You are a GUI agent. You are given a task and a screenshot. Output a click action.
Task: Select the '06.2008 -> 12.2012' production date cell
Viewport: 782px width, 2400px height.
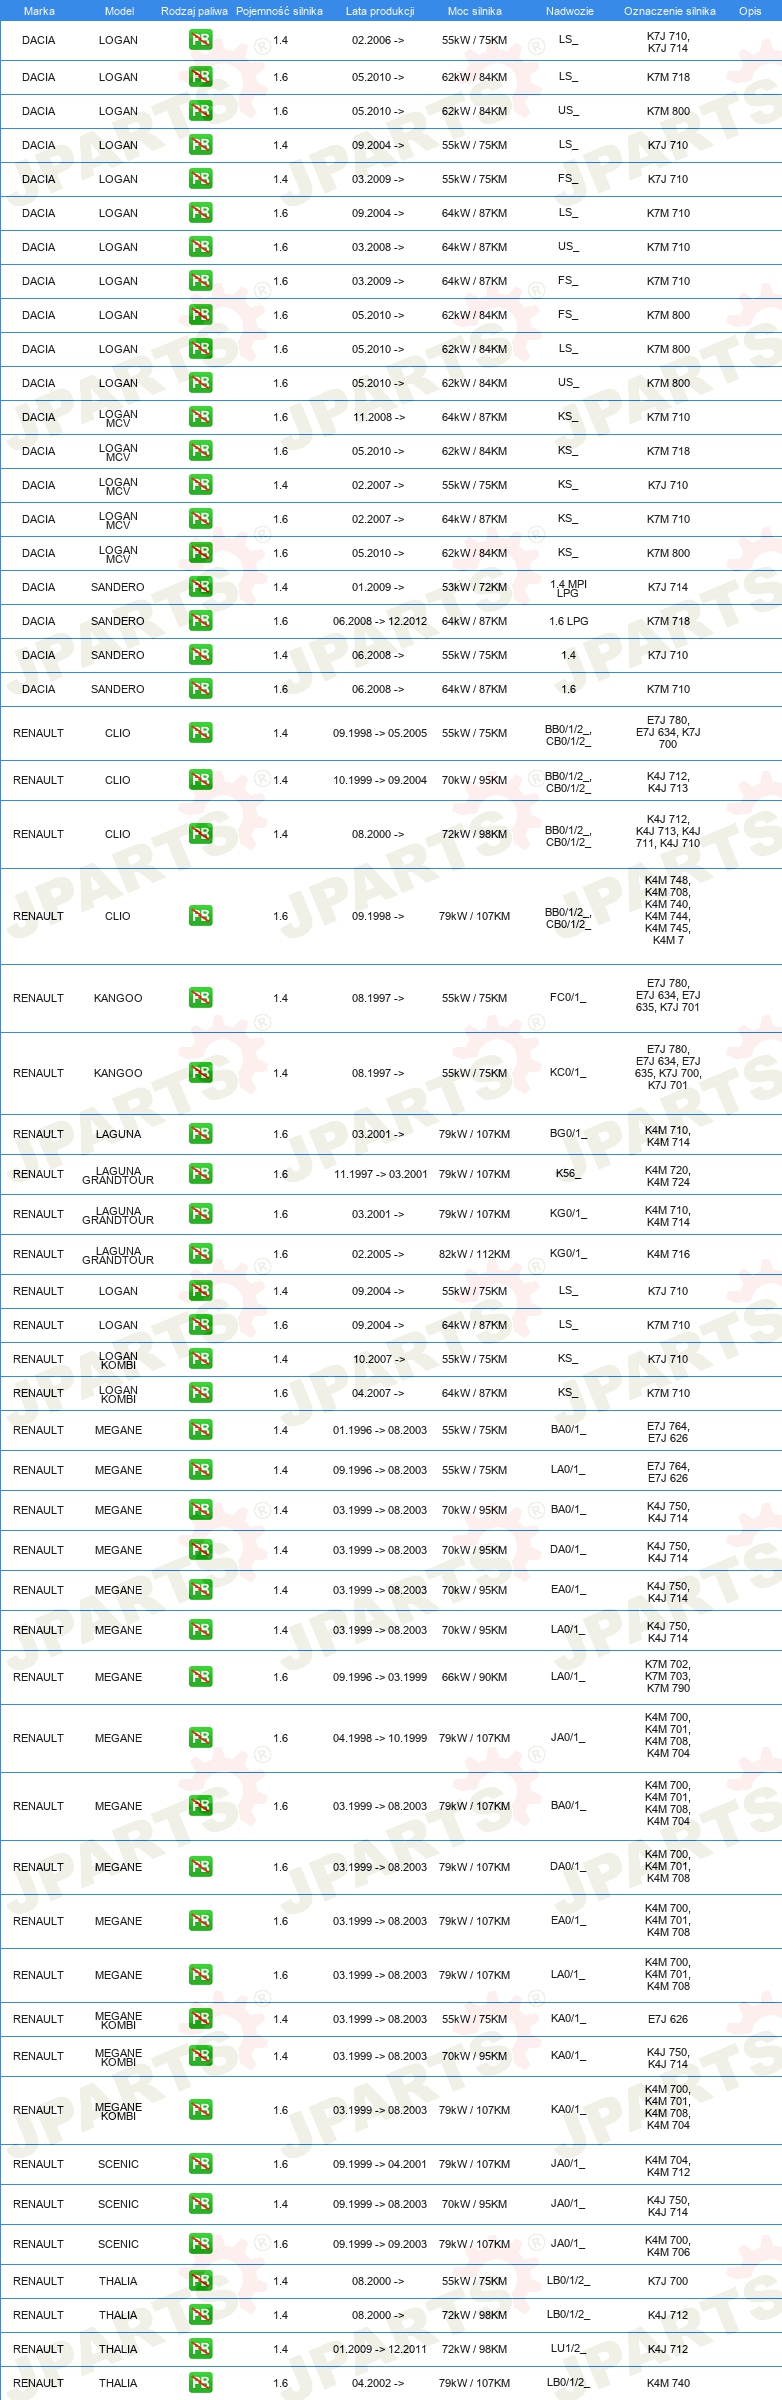pyautogui.click(x=380, y=621)
